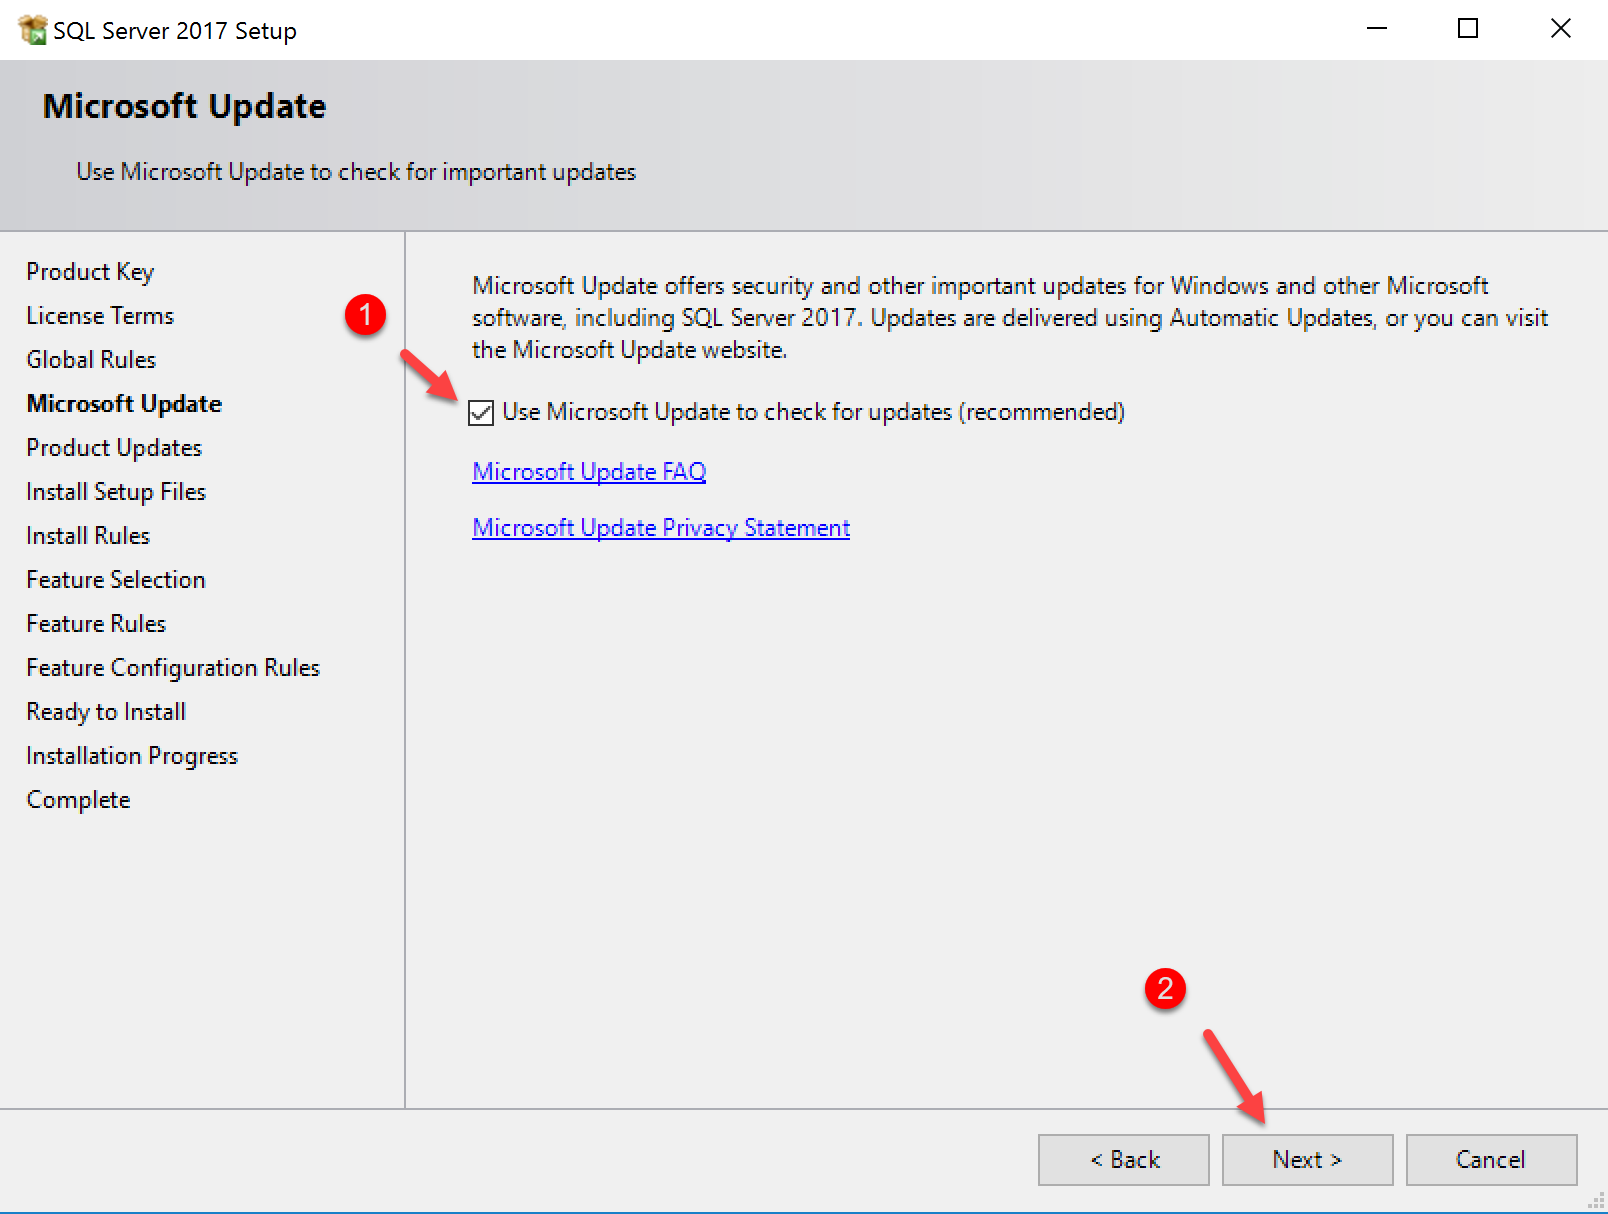
Task: Maximize the SQL Server Setup window
Action: tap(1468, 29)
